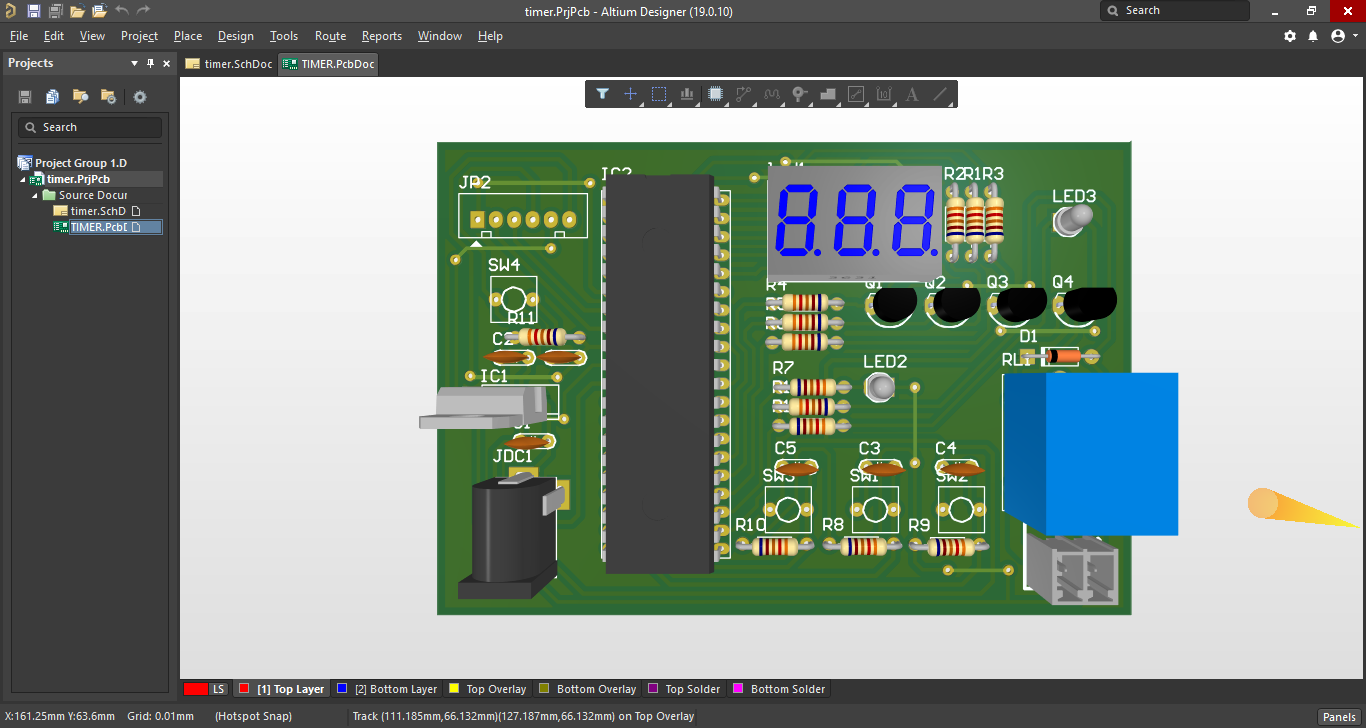Image resolution: width=1366 pixels, height=728 pixels.
Task: Select the Place Via tool
Action: click(799, 94)
